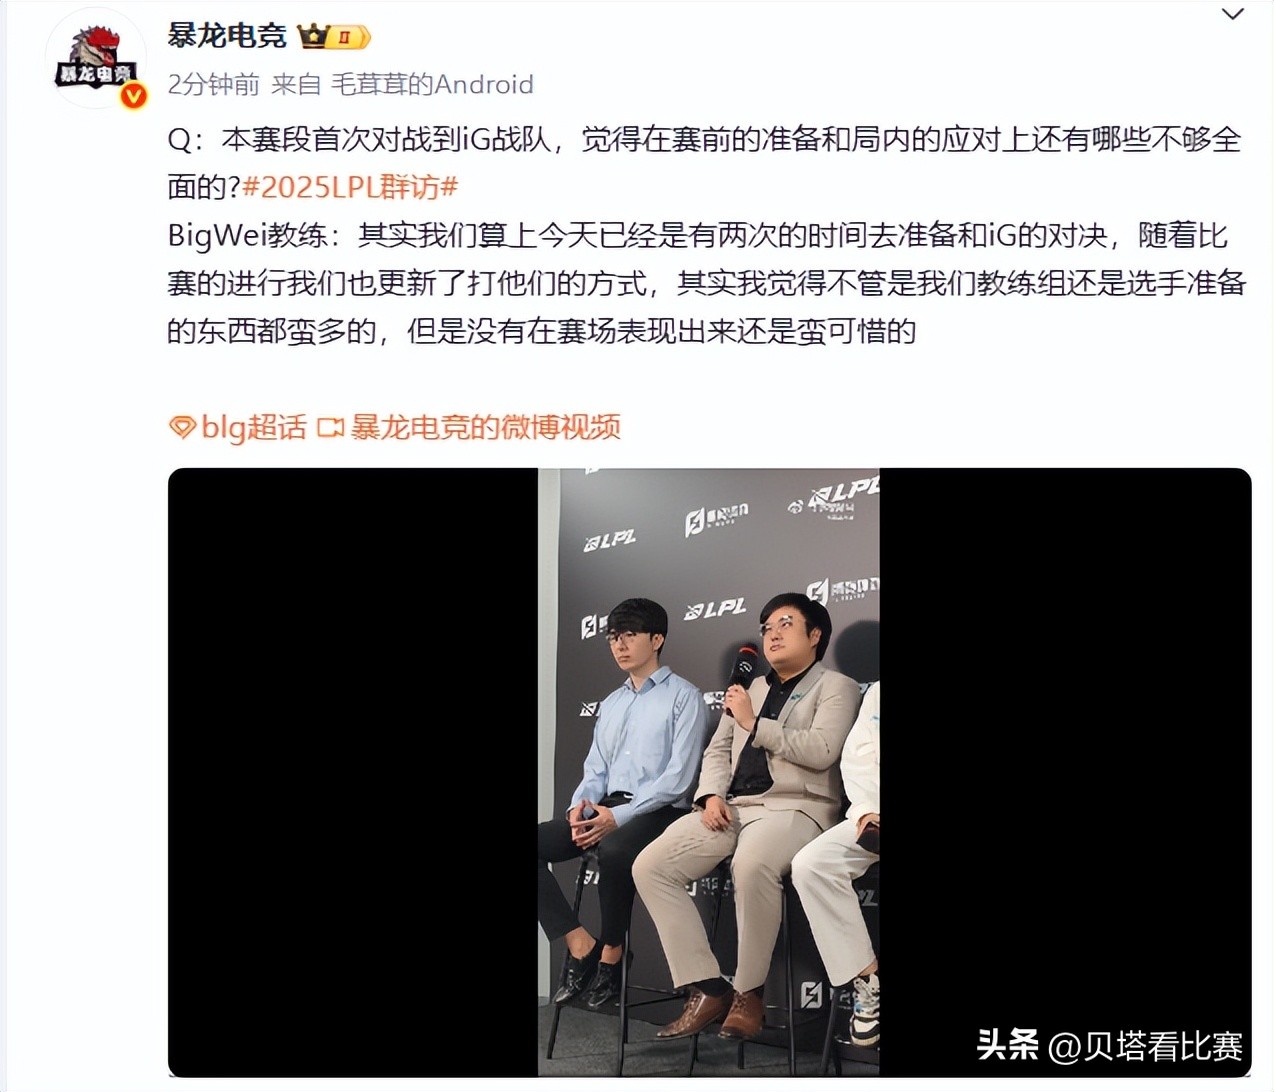Click the 头条 watermark logo
Screen dimensions: 1274x1092
click(x=1008, y=1045)
